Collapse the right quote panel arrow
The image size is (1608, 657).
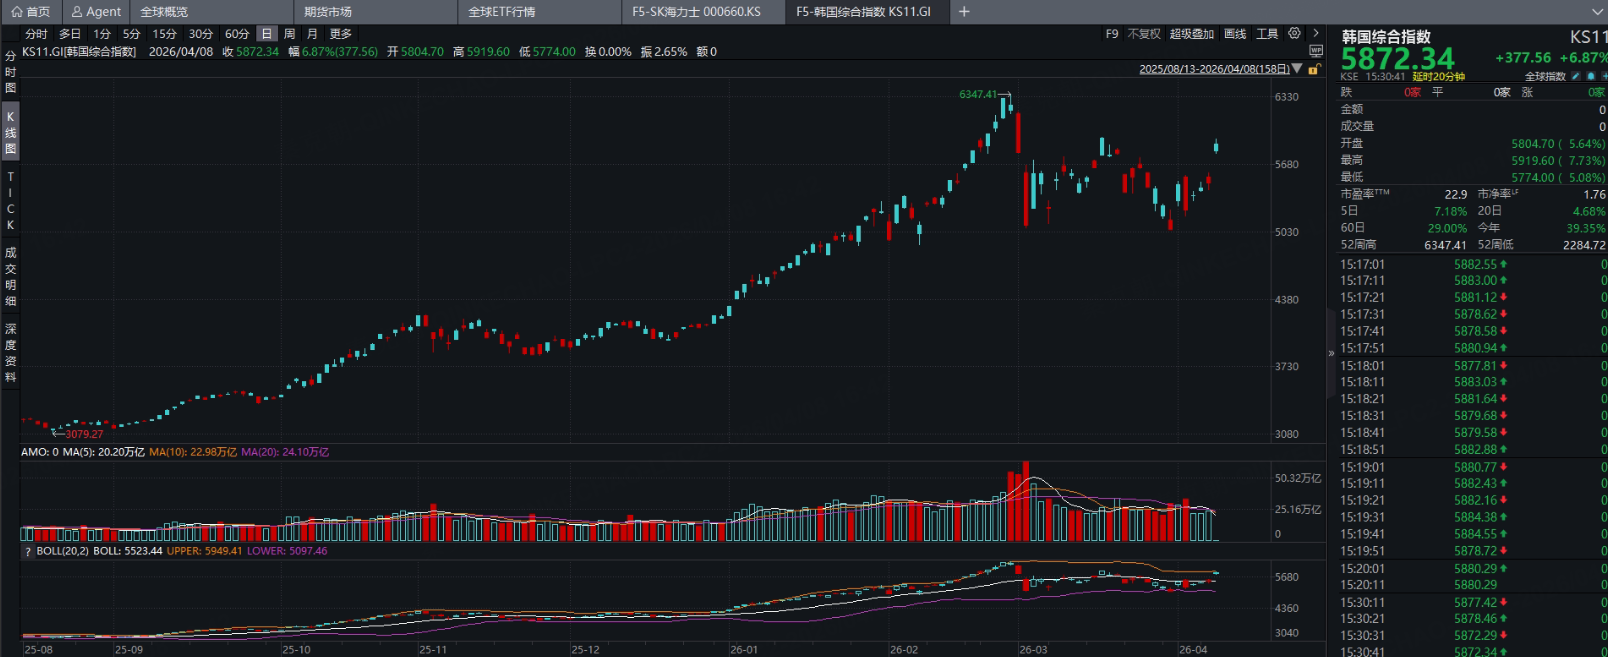click(x=1331, y=353)
